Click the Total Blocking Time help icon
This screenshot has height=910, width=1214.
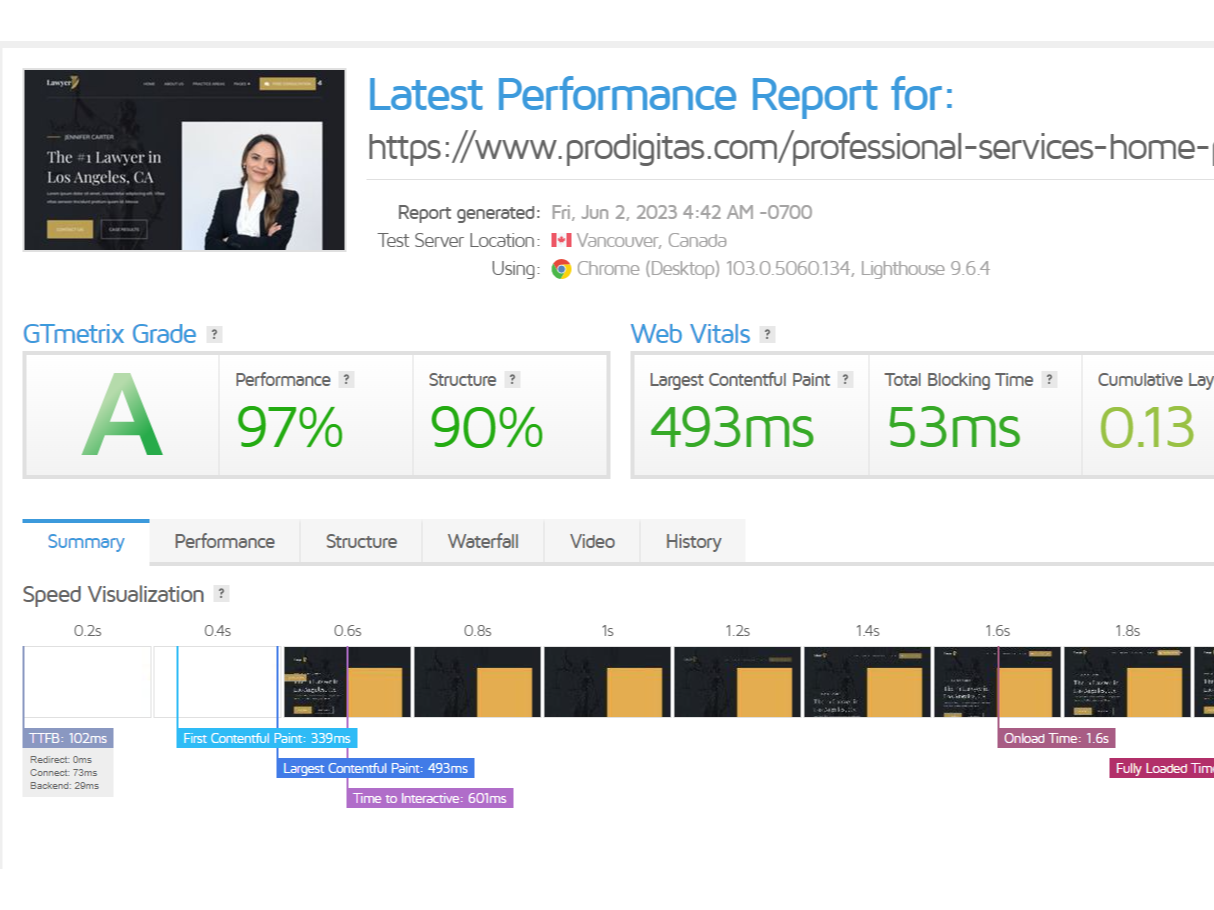[1049, 379]
